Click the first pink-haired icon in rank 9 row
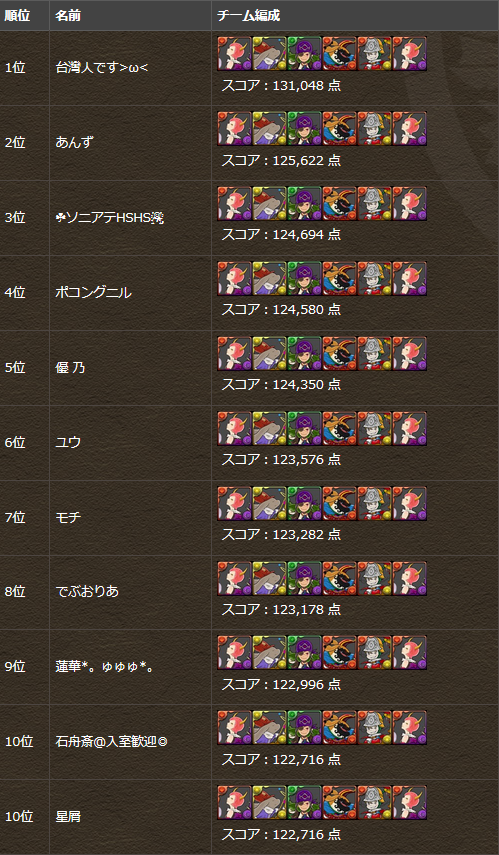The width and height of the screenshot is (499, 855). click(x=235, y=653)
